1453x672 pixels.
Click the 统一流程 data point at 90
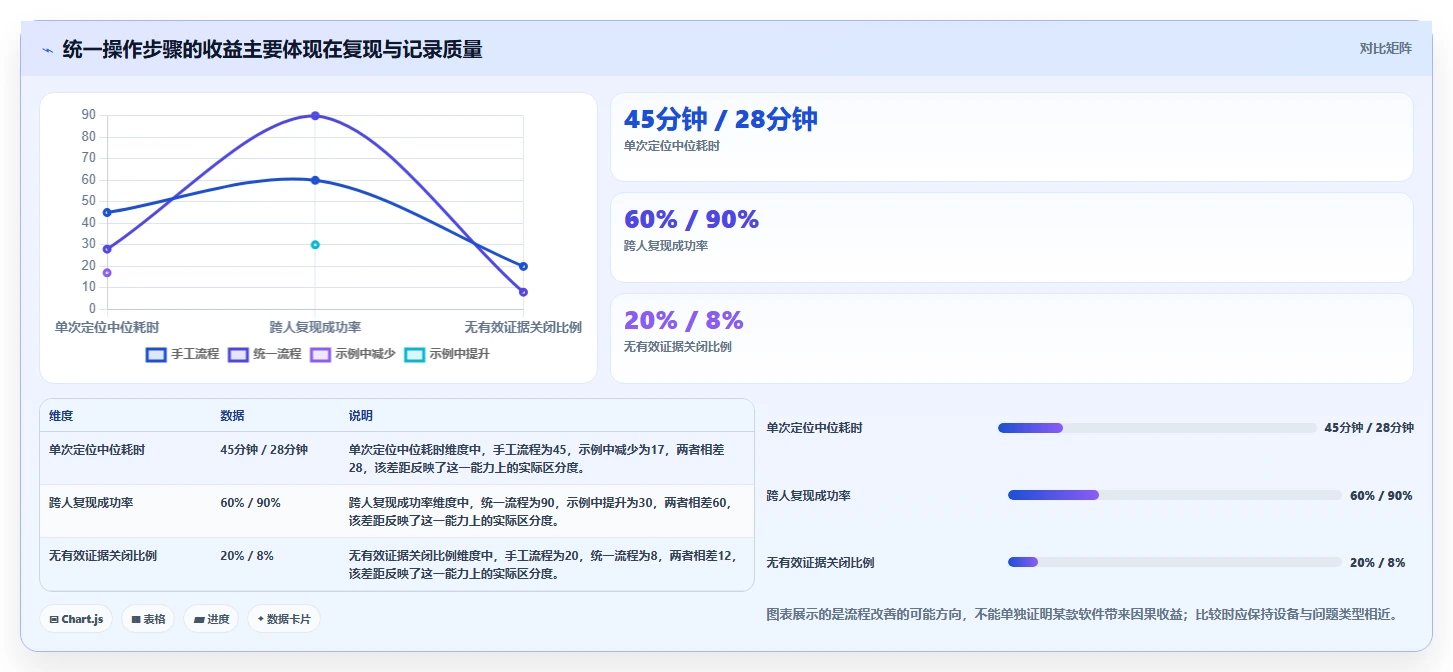click(315, 116)
